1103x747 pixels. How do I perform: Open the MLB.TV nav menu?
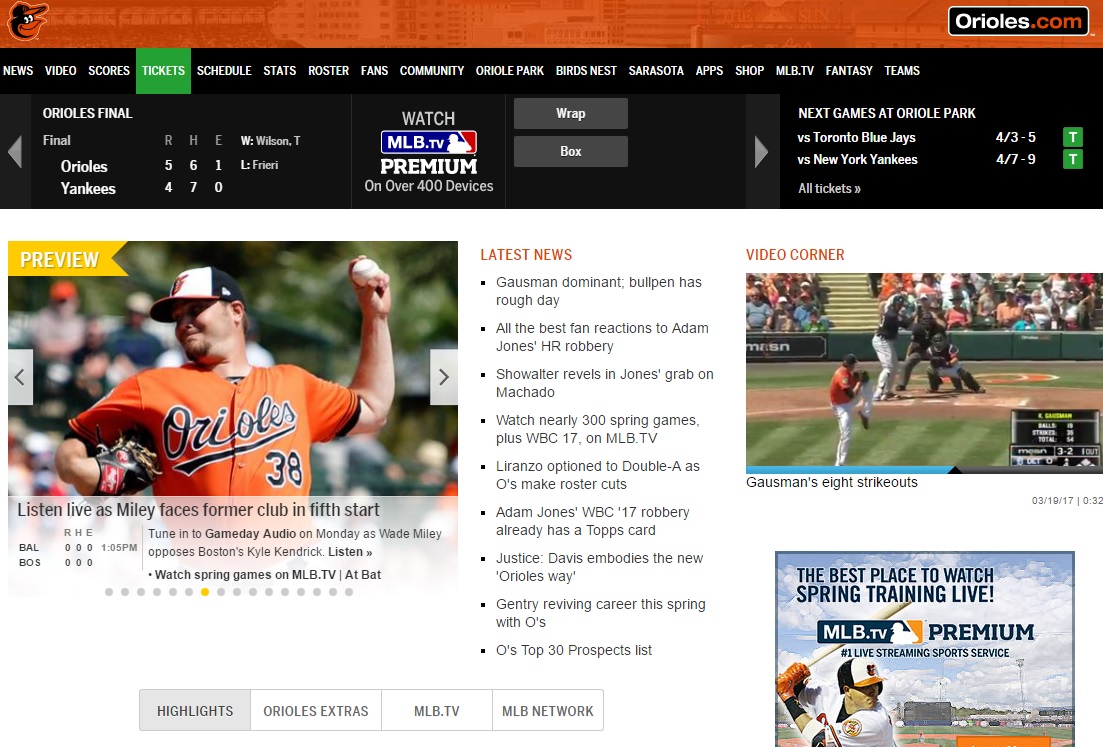[795, 70]
